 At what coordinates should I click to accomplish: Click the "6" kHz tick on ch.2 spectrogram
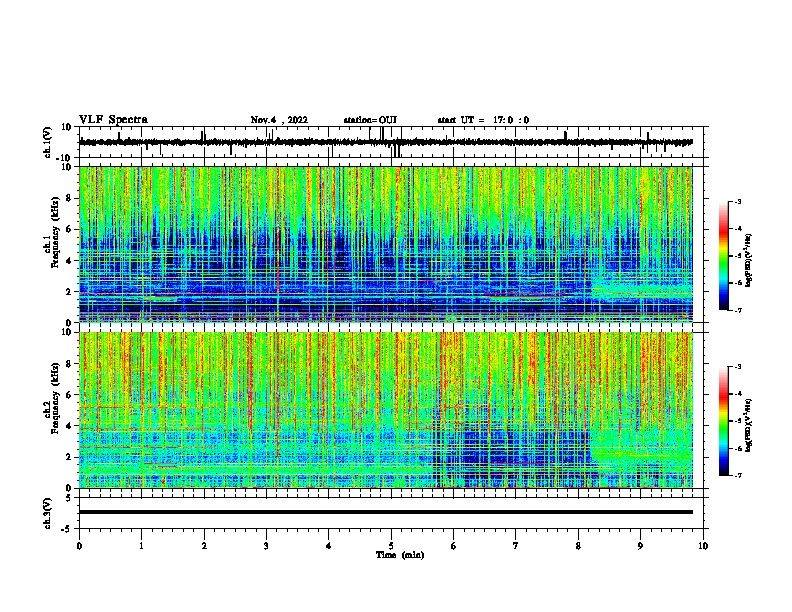point(70,395)
